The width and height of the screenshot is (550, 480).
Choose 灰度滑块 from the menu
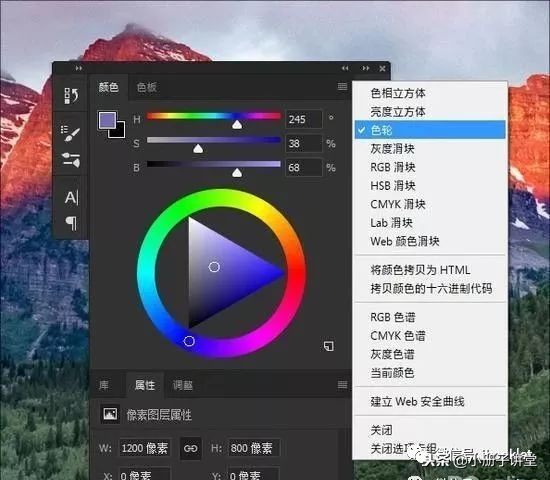(x=430, y=149)
